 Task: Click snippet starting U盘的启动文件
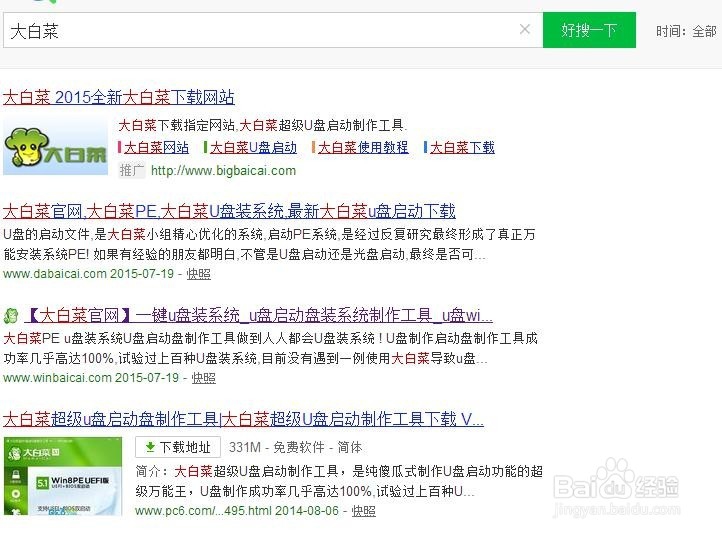click(269, 244)
